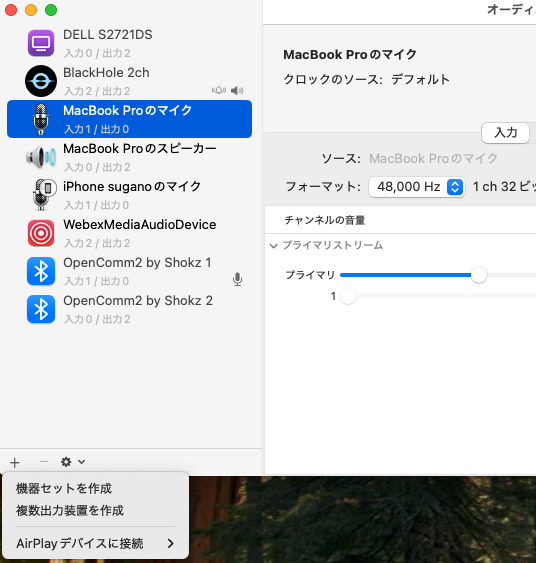Select the MacBook Pro speaker icon
Screen dimensions: 536x563
tap(41, 157)
